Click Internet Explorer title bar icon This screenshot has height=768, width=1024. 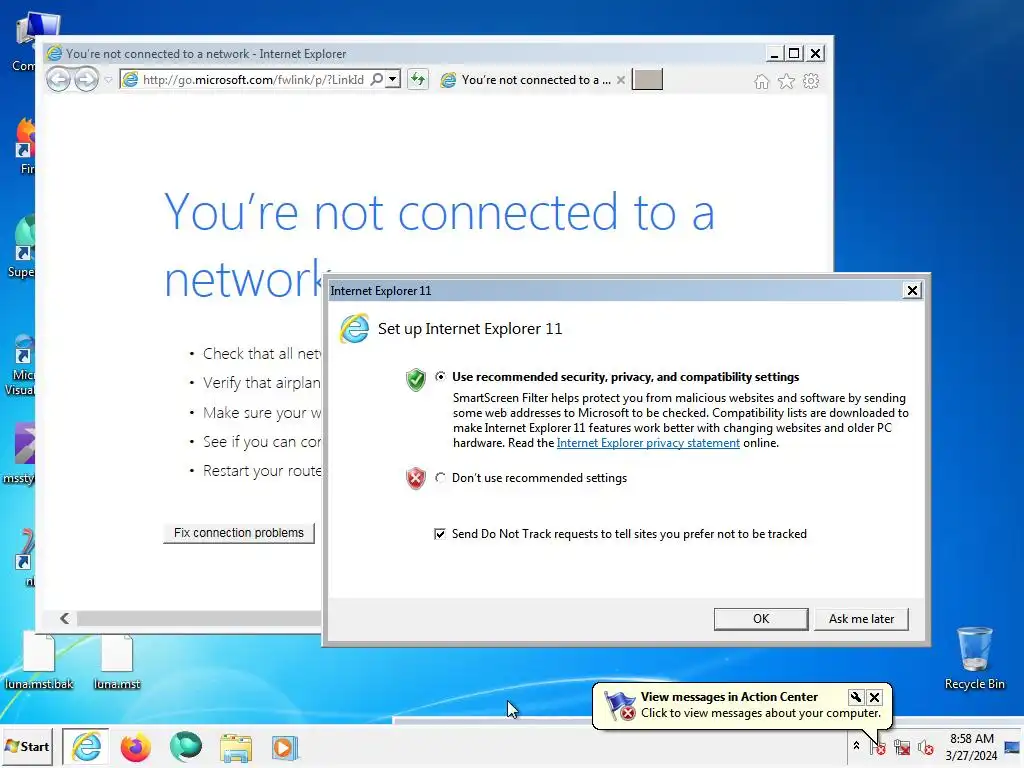click(x=54, y=54)
